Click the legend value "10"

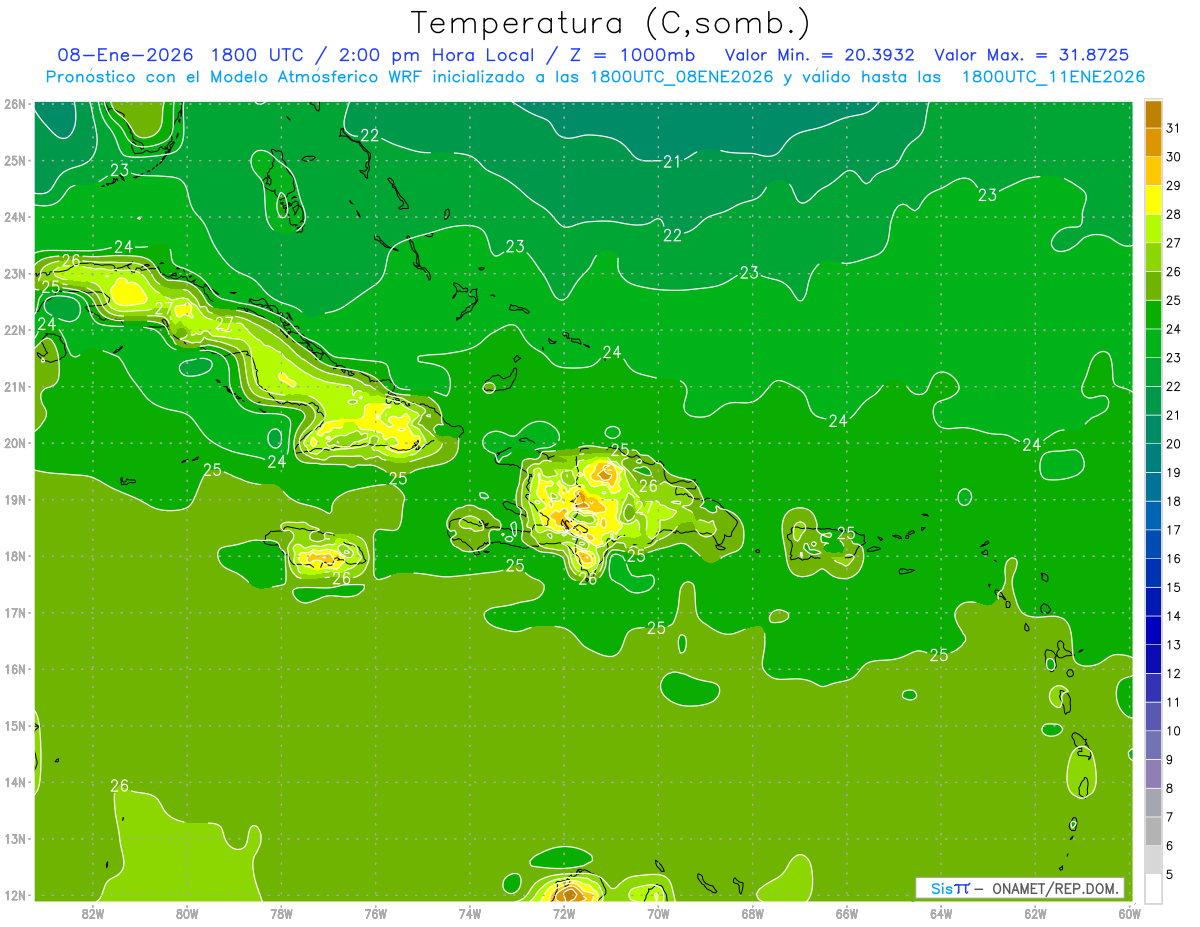click(x=1173, y=731)
